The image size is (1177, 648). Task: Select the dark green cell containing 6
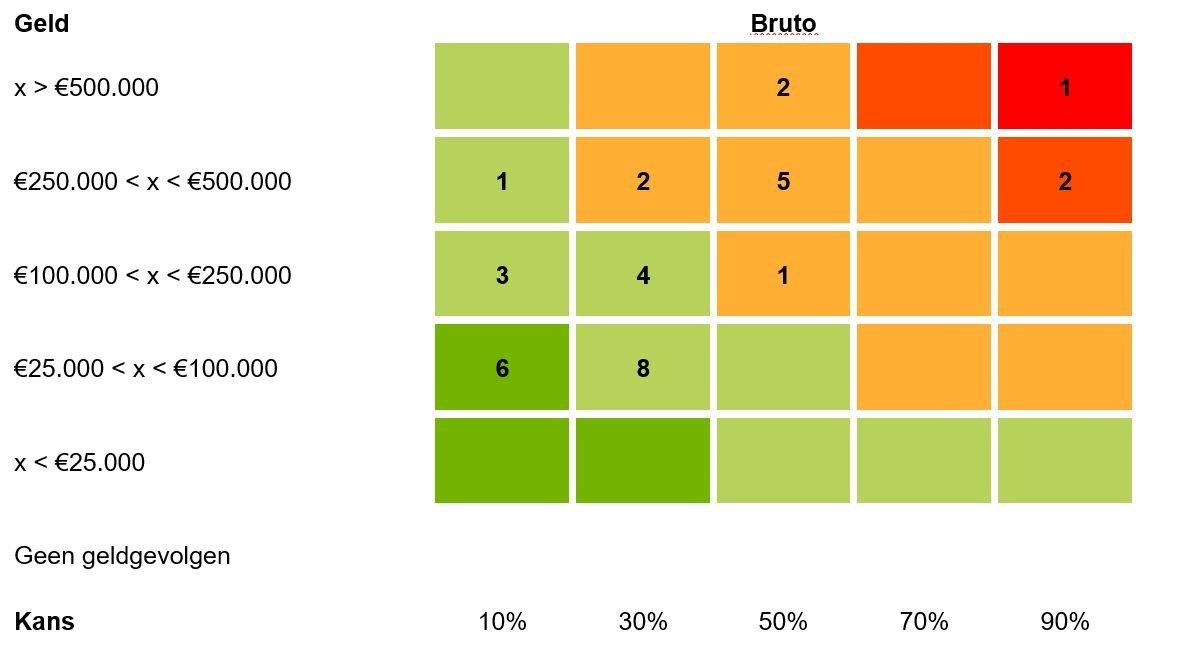coord(502,368)
